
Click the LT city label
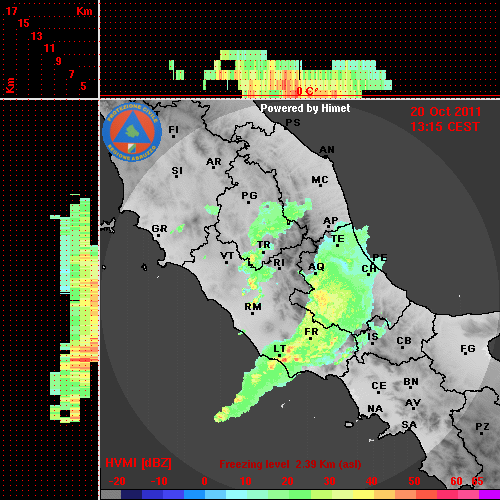pos(280,349)
